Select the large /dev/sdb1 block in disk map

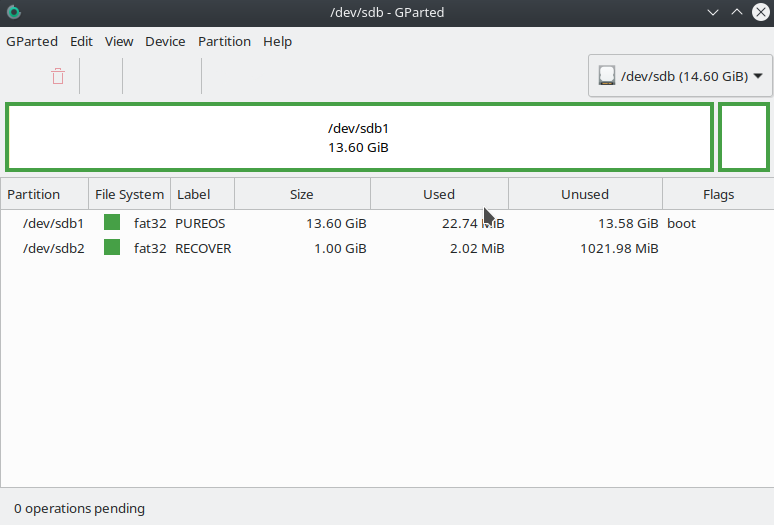pos(358,137)
